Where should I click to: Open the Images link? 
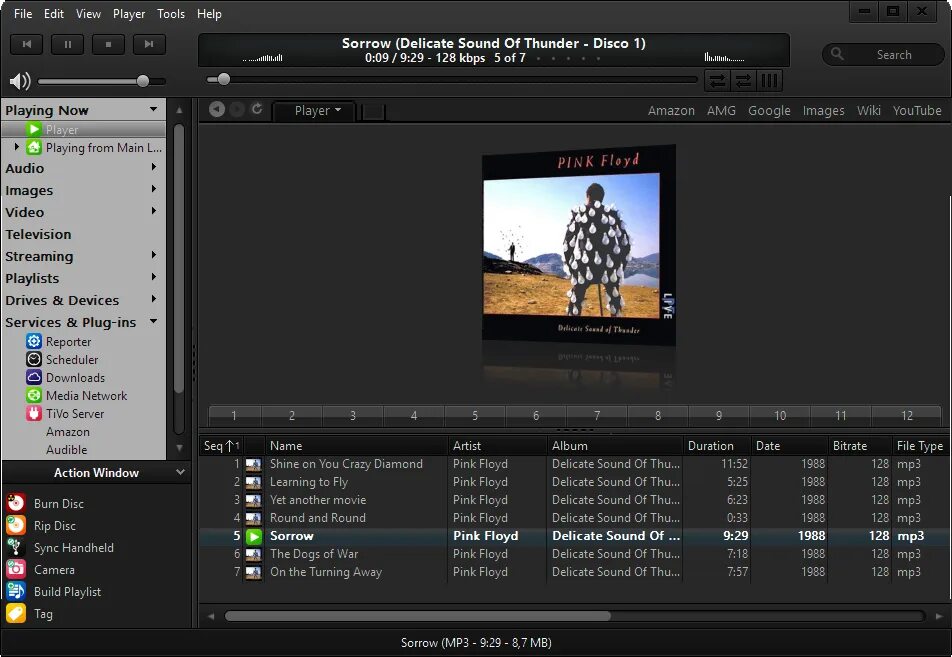pos(823,111)
